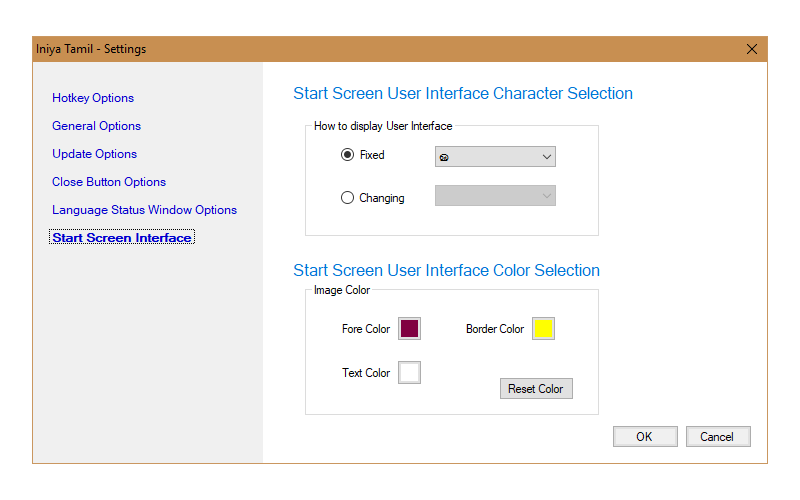
Task: Expand the Fixed character dropdown arrow
Action: pos(546,156)
